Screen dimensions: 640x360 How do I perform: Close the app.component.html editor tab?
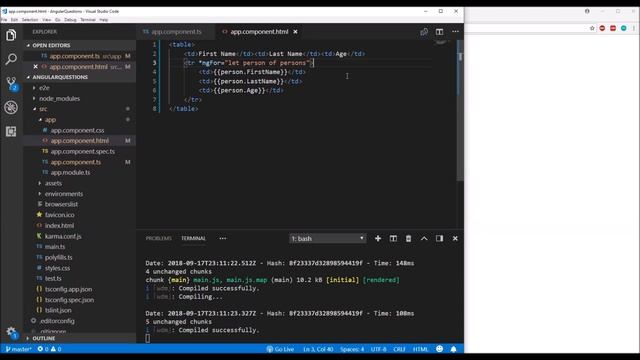pyautogui.click(x=295, y=32)
